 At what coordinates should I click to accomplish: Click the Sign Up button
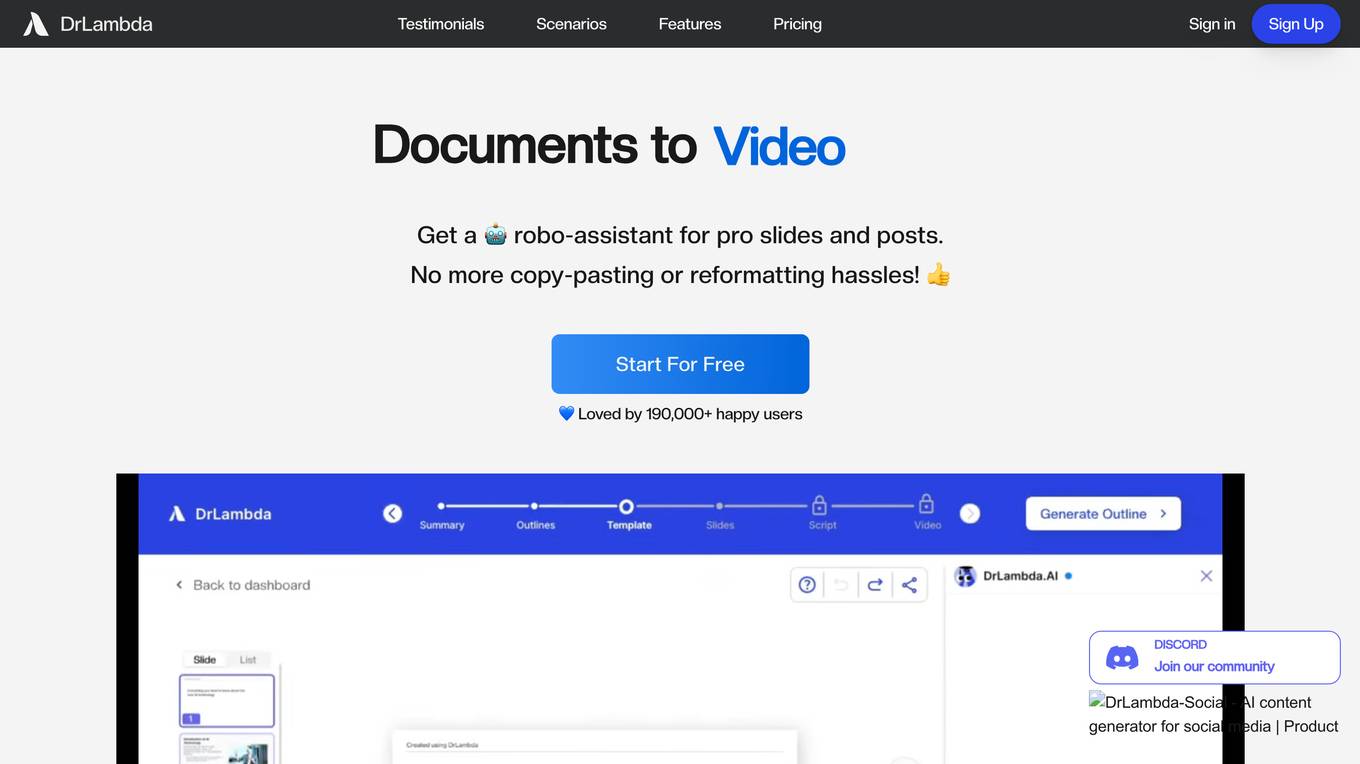pos(1296,24)
